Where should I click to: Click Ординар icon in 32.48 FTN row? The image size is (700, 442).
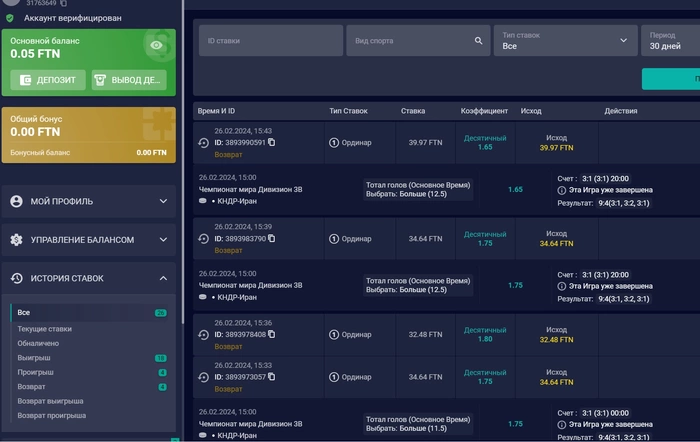coord(333,334)
